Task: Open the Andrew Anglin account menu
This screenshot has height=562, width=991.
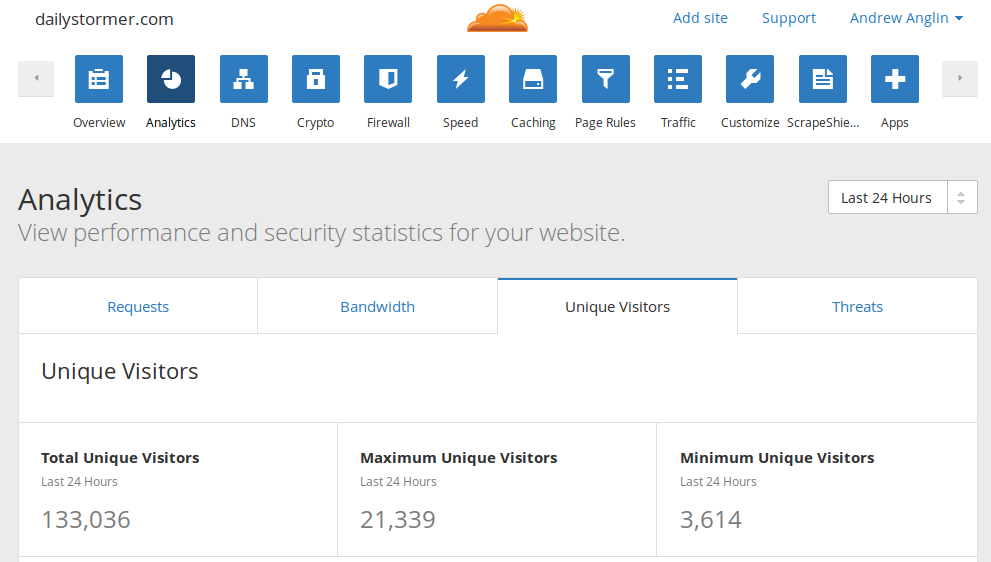Action: (906, 18)
